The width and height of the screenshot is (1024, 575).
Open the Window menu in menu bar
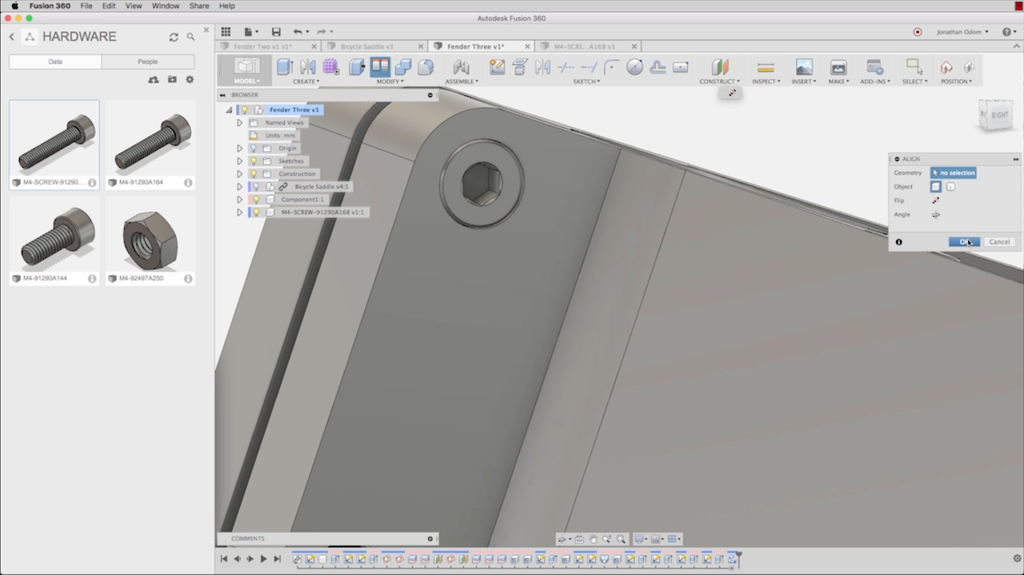tap(166, 6)
